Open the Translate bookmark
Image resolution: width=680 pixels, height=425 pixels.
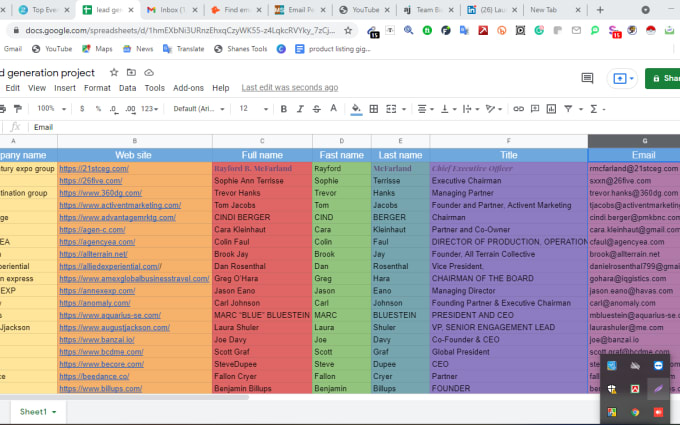click(183, 49)
